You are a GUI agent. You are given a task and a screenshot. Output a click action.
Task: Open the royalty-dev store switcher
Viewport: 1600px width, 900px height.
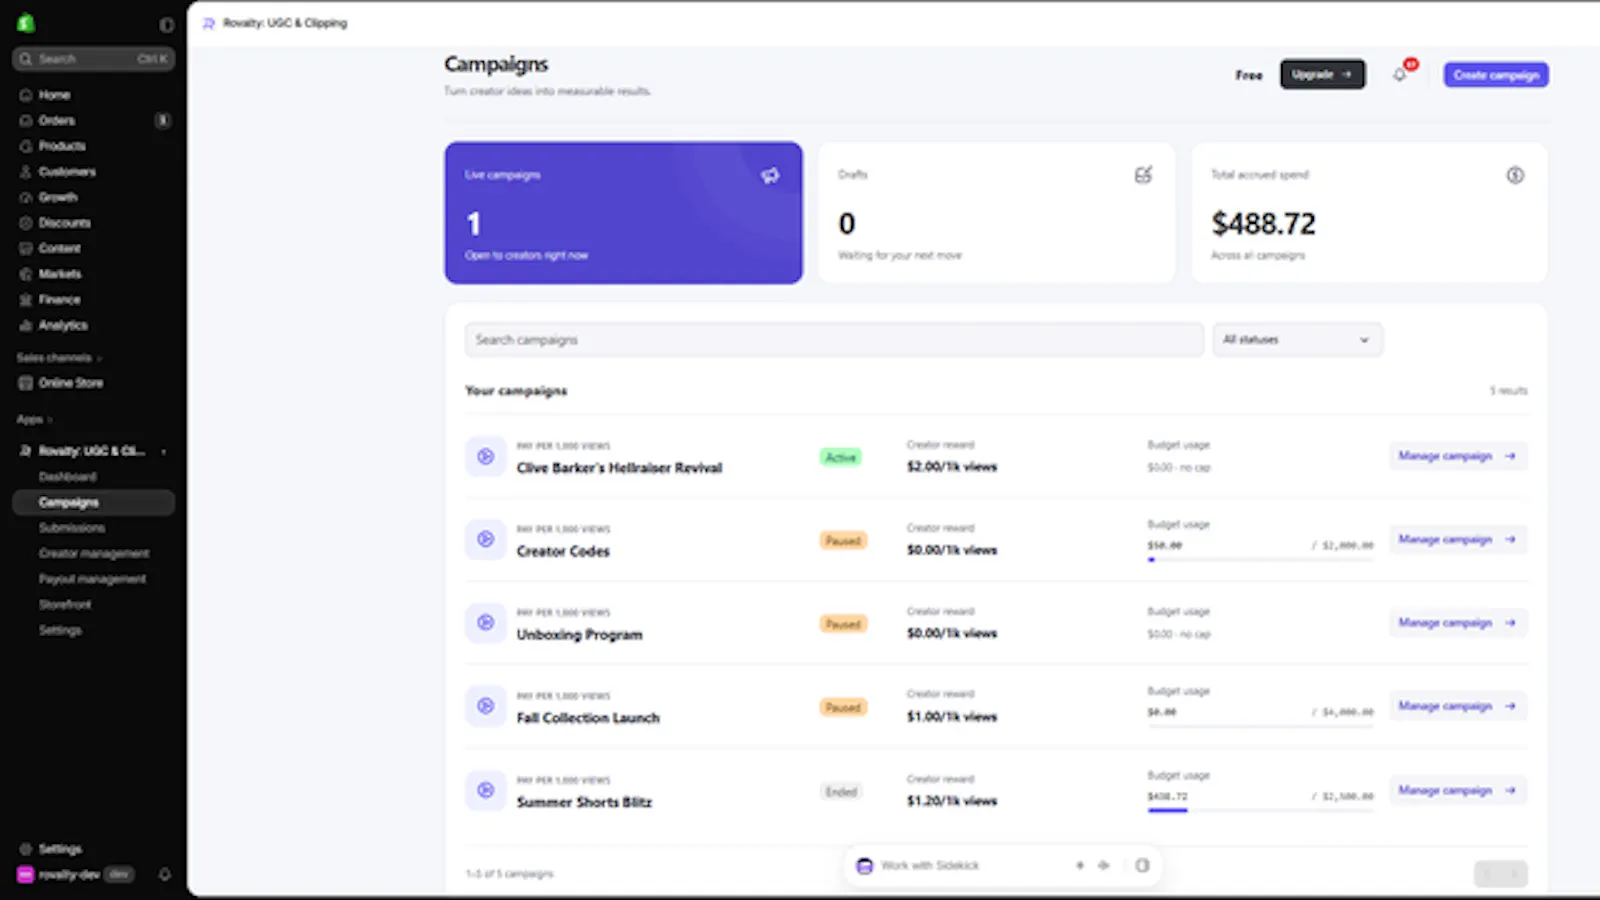click(75, 875)
